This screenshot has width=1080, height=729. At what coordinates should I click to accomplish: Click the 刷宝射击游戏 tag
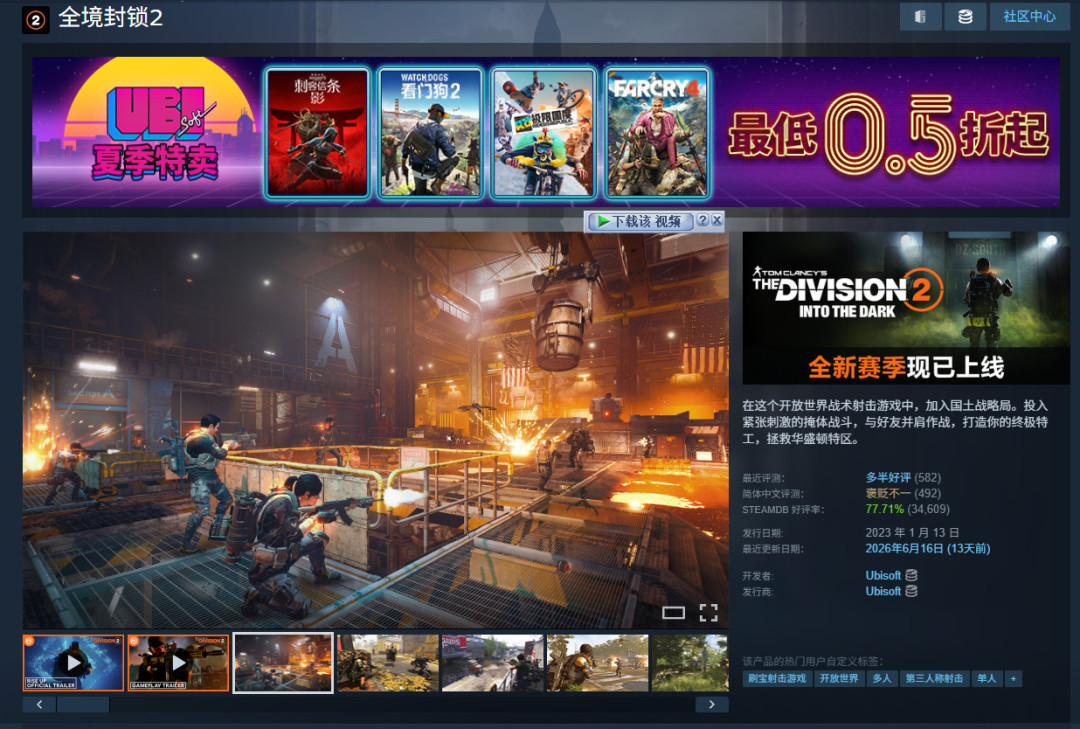pos(777,679)
